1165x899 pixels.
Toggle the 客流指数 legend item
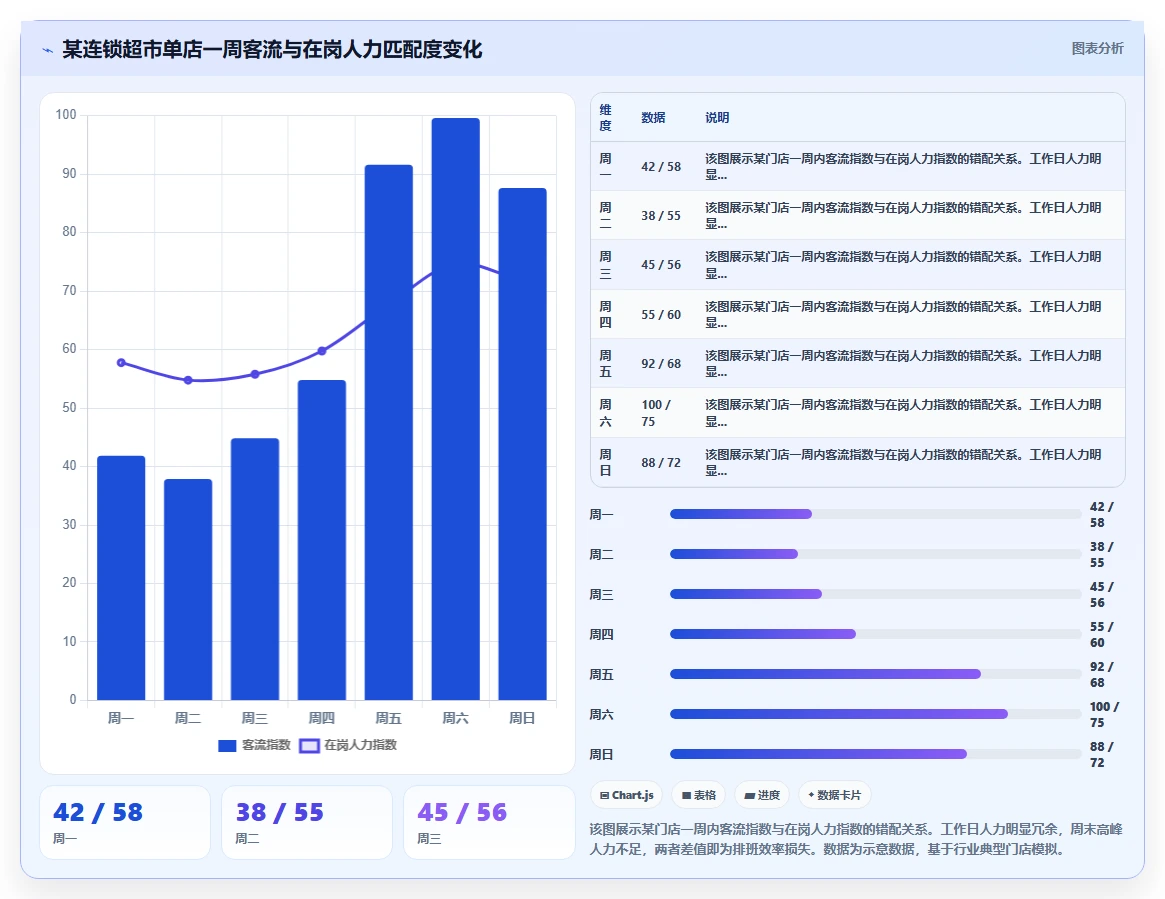(x=254, y=745)
